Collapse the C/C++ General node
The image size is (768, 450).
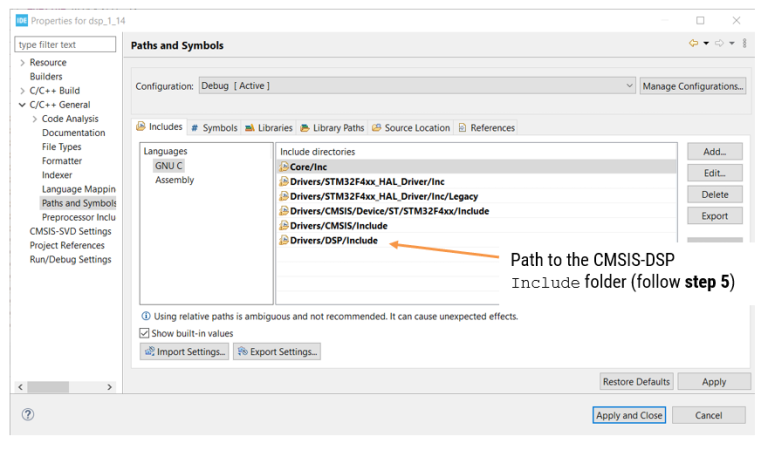22,105
